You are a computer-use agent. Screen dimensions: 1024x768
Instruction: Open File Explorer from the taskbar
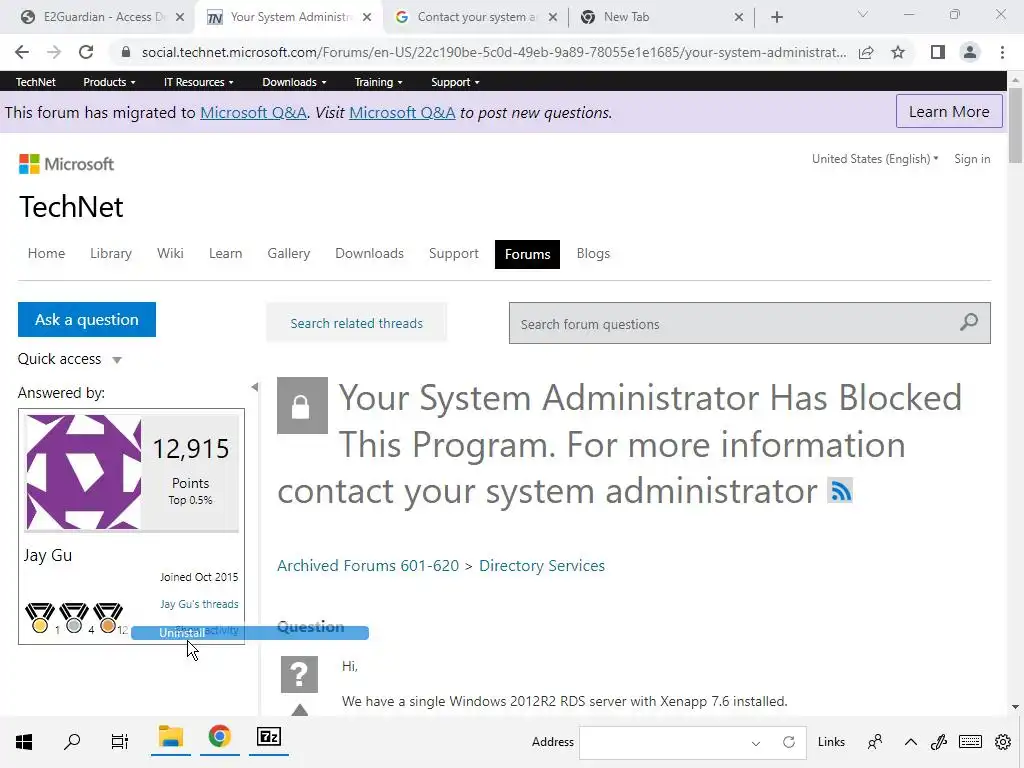click(x=170, y=738)
